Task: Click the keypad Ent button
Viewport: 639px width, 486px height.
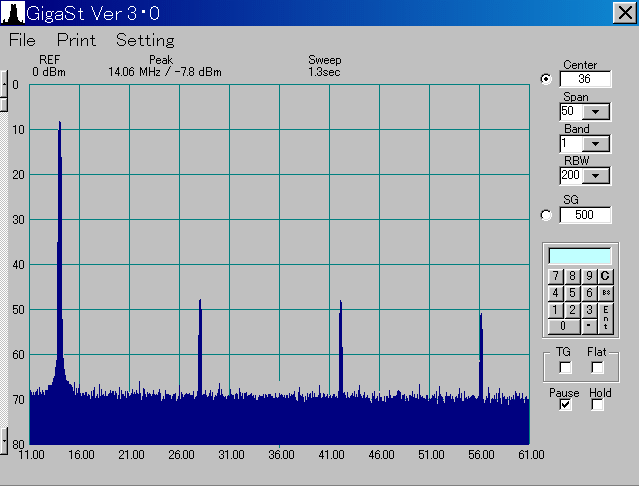Action: coord(606,318)
